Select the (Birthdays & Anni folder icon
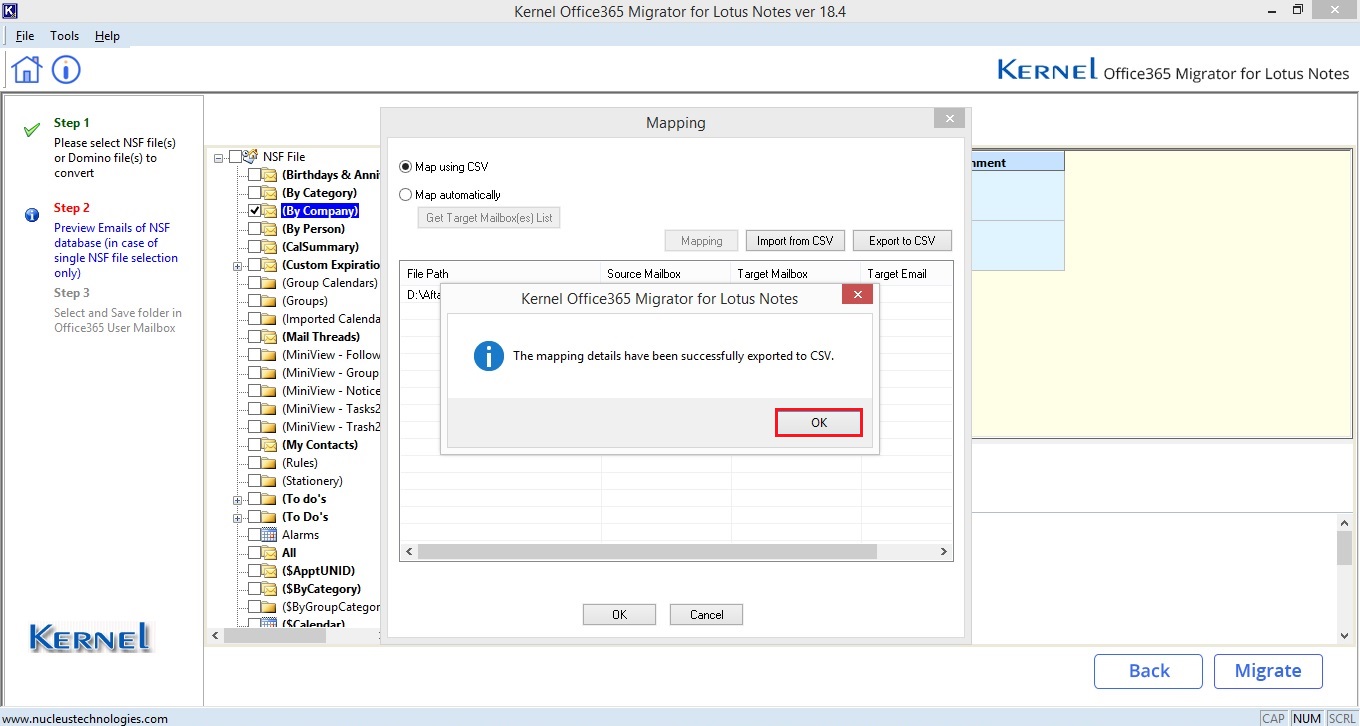The width and height of the screenshot is (1360, 726). 270,175
